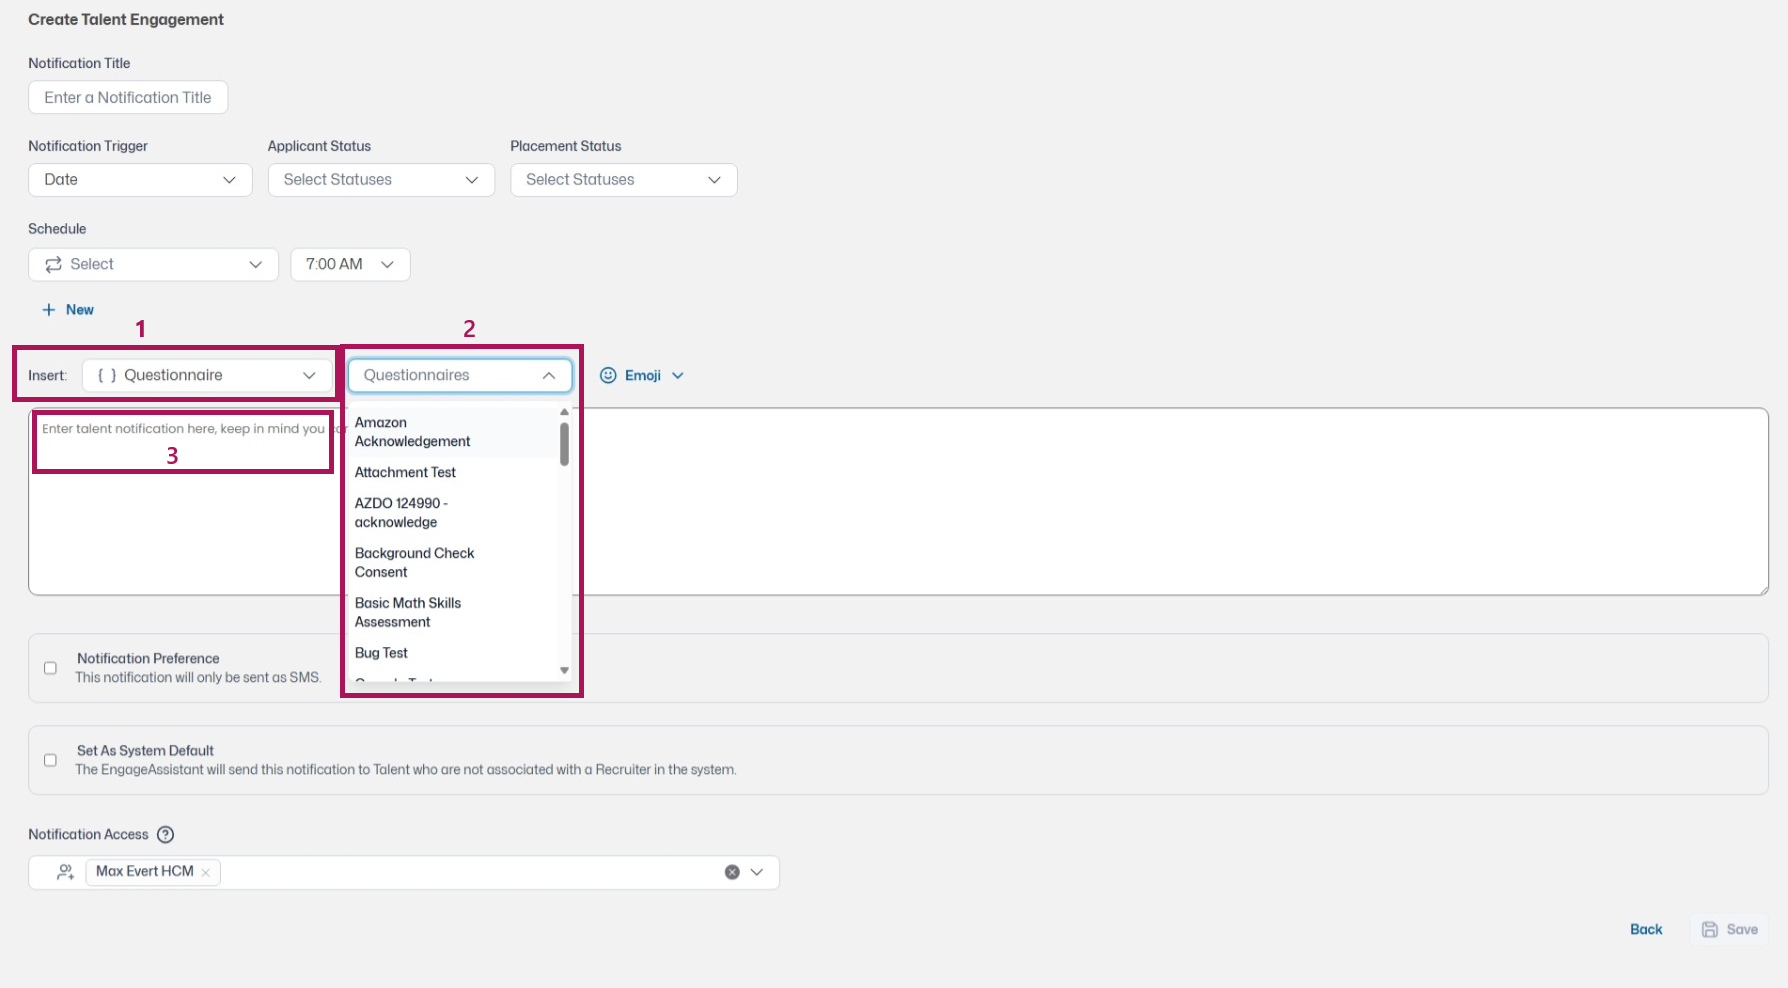Open the Notification Trigger Date dropdown
1788x988 pixels.
(x=140, y=180)
